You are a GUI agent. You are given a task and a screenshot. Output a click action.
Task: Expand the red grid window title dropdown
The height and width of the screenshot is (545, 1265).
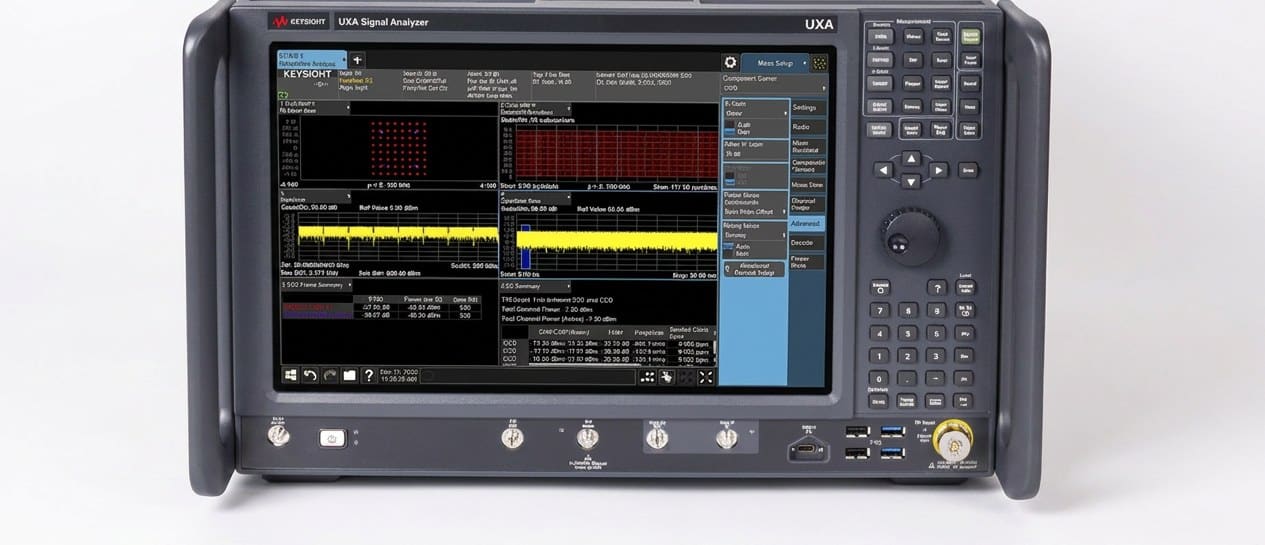536,109
